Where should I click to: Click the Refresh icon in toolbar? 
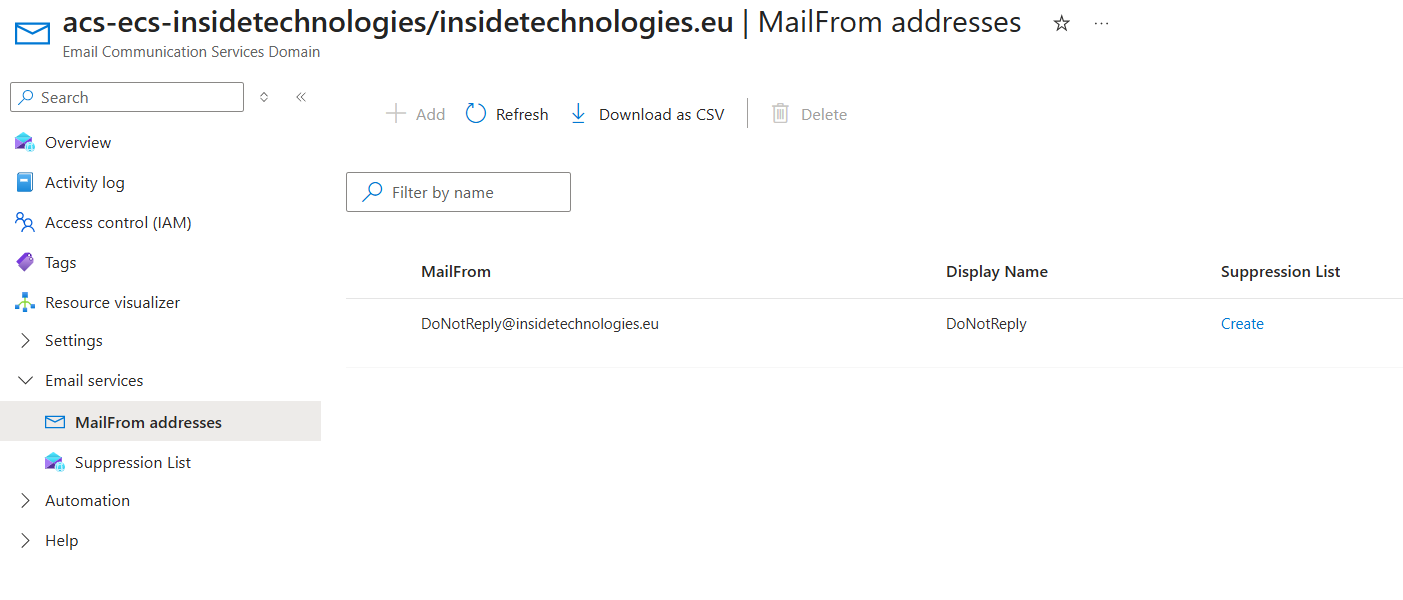click(x=476, y=114)
